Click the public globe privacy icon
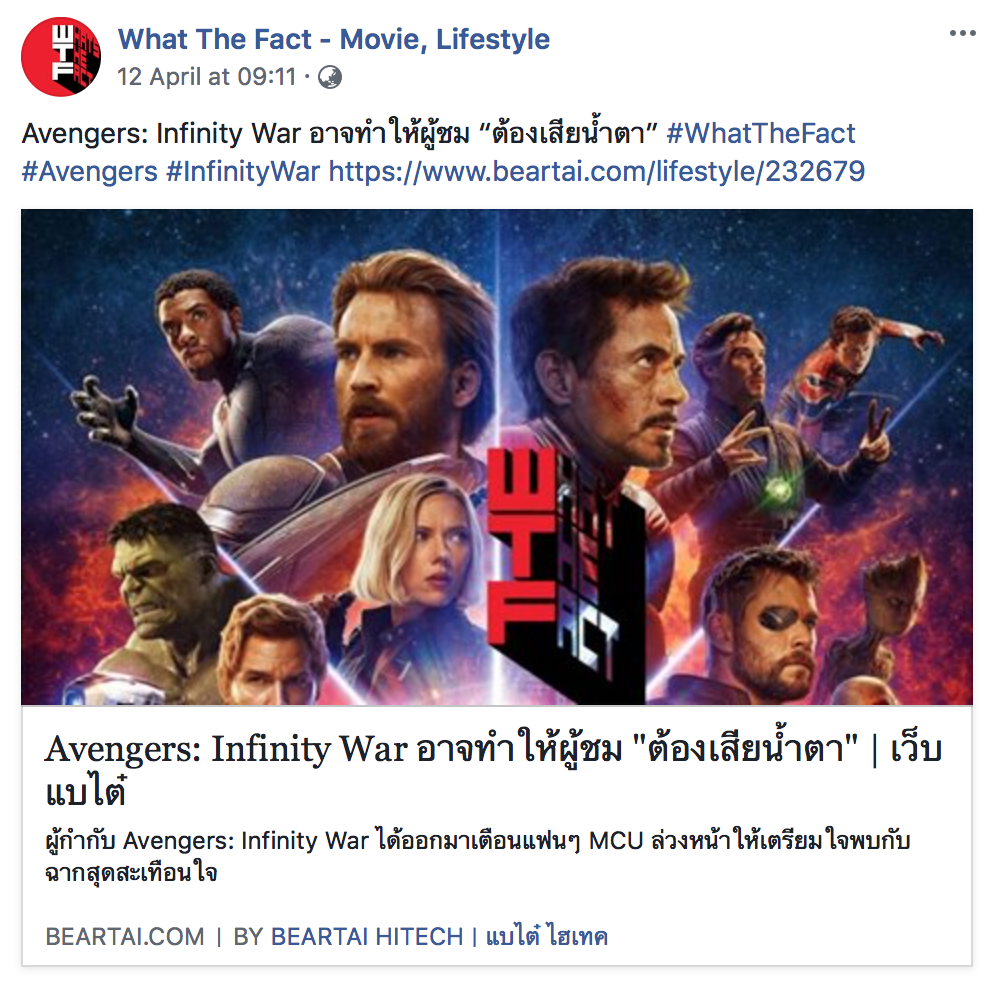This screenshot has height=984, width=994. (x=330, y=77)
